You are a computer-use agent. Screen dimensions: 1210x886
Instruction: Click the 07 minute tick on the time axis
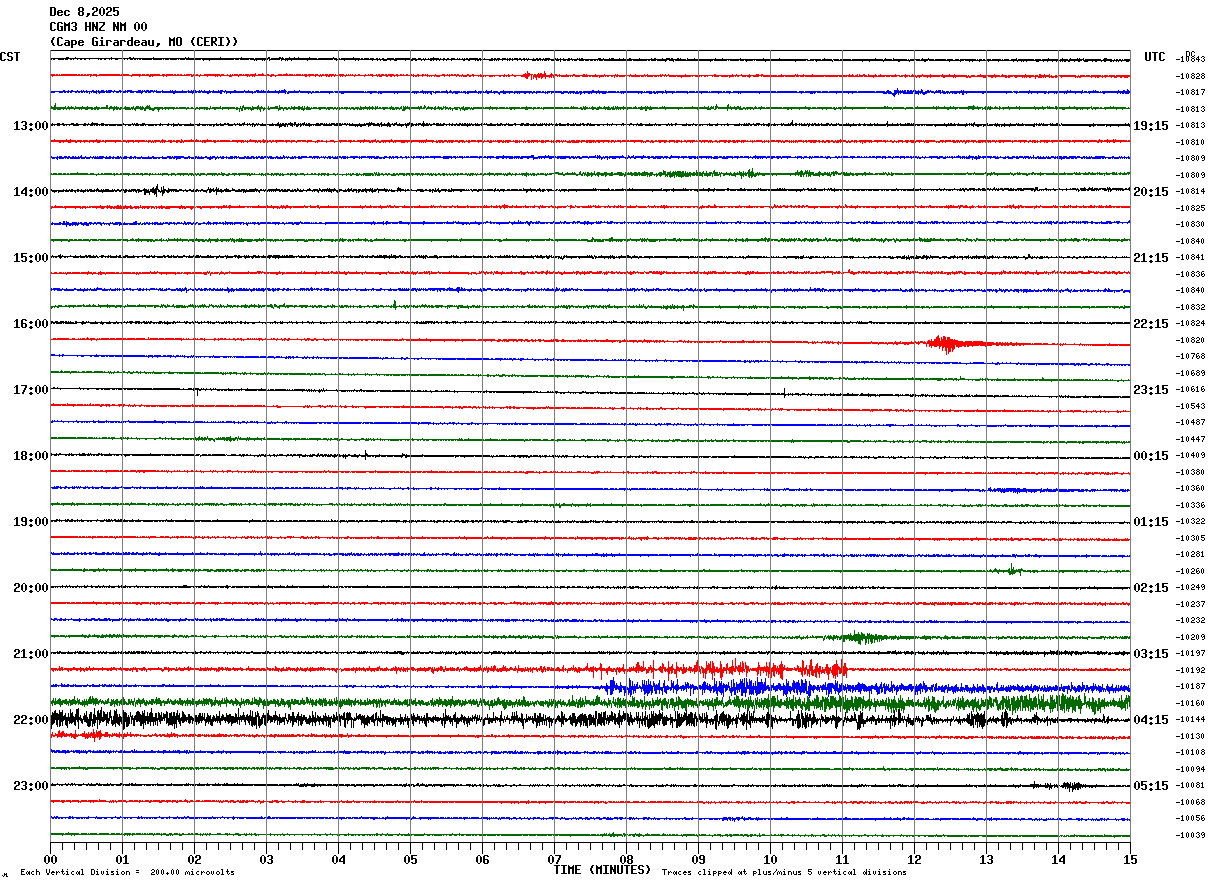554,859
